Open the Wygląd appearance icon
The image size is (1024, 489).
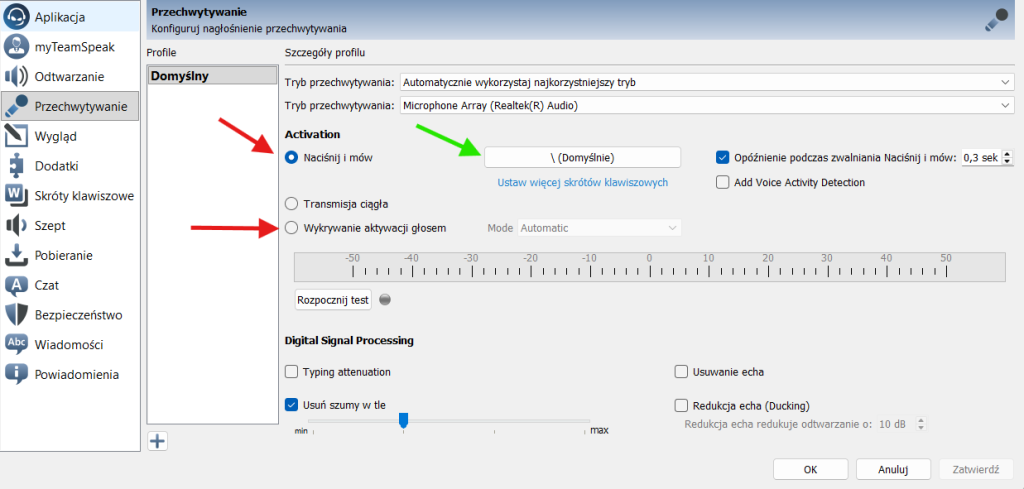point(16,136)
